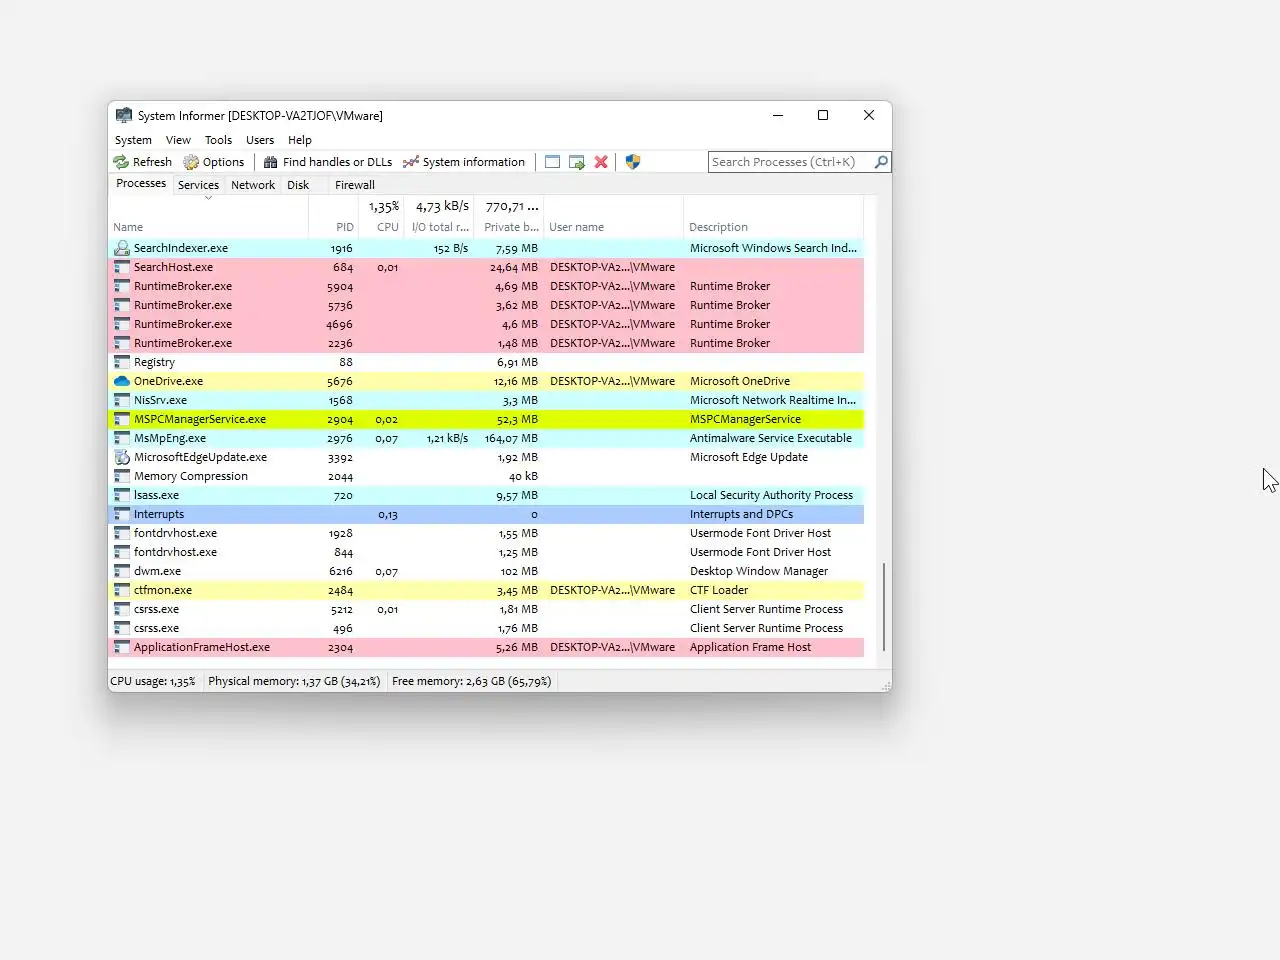Sort by the Description column header
Screen dimensions: 1280x960
point(774,217)
